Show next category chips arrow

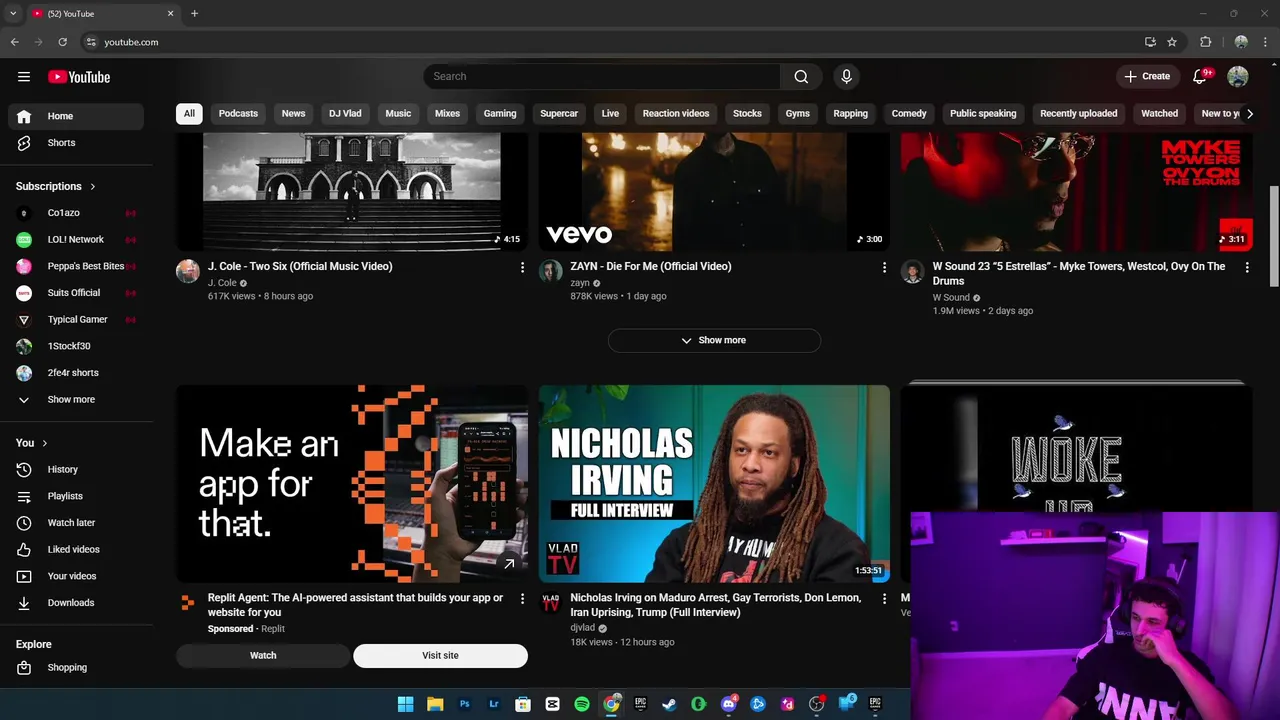(x=1249, y=113)
